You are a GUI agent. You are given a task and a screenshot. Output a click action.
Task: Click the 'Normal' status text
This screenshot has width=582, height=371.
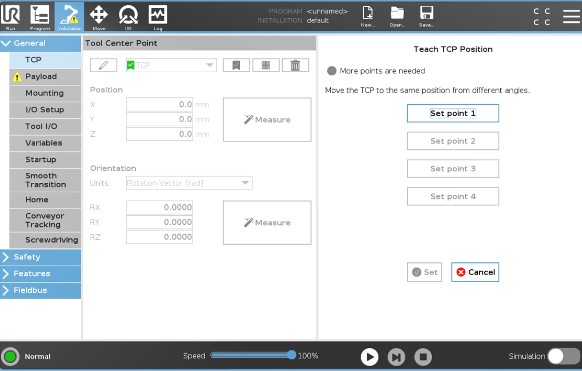click(x=37, y=357)
